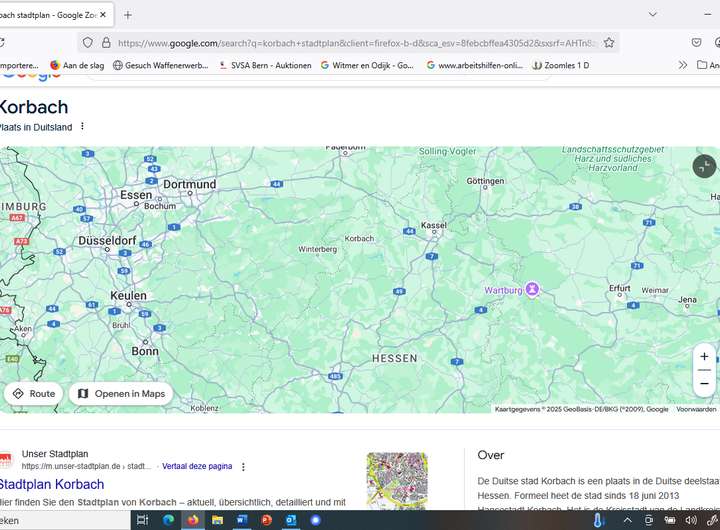Click Dortmund label on the map
Image resolution: width=720 pixels, height=530 pixels.
[190, 184]
